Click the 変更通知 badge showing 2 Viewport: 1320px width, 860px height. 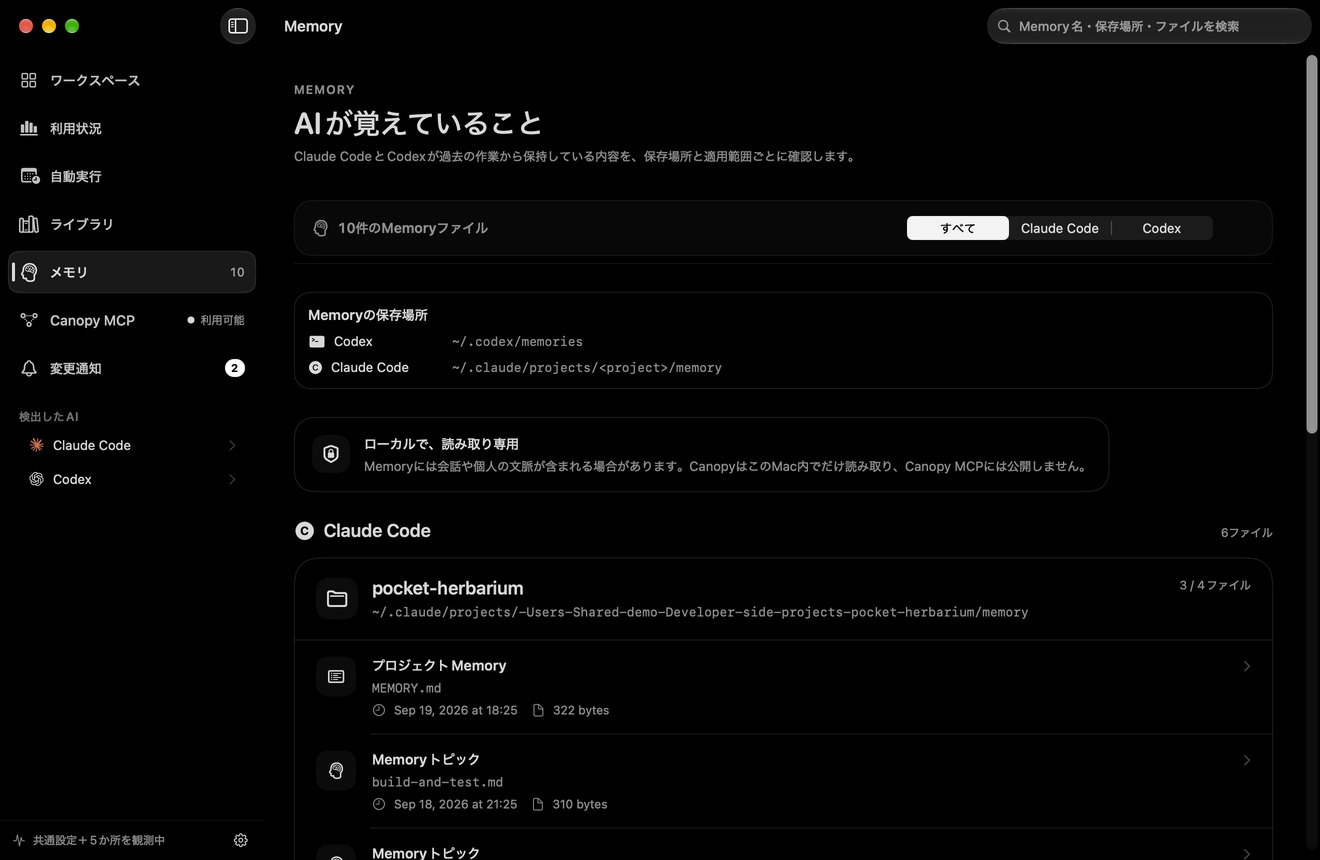(234, 368)
